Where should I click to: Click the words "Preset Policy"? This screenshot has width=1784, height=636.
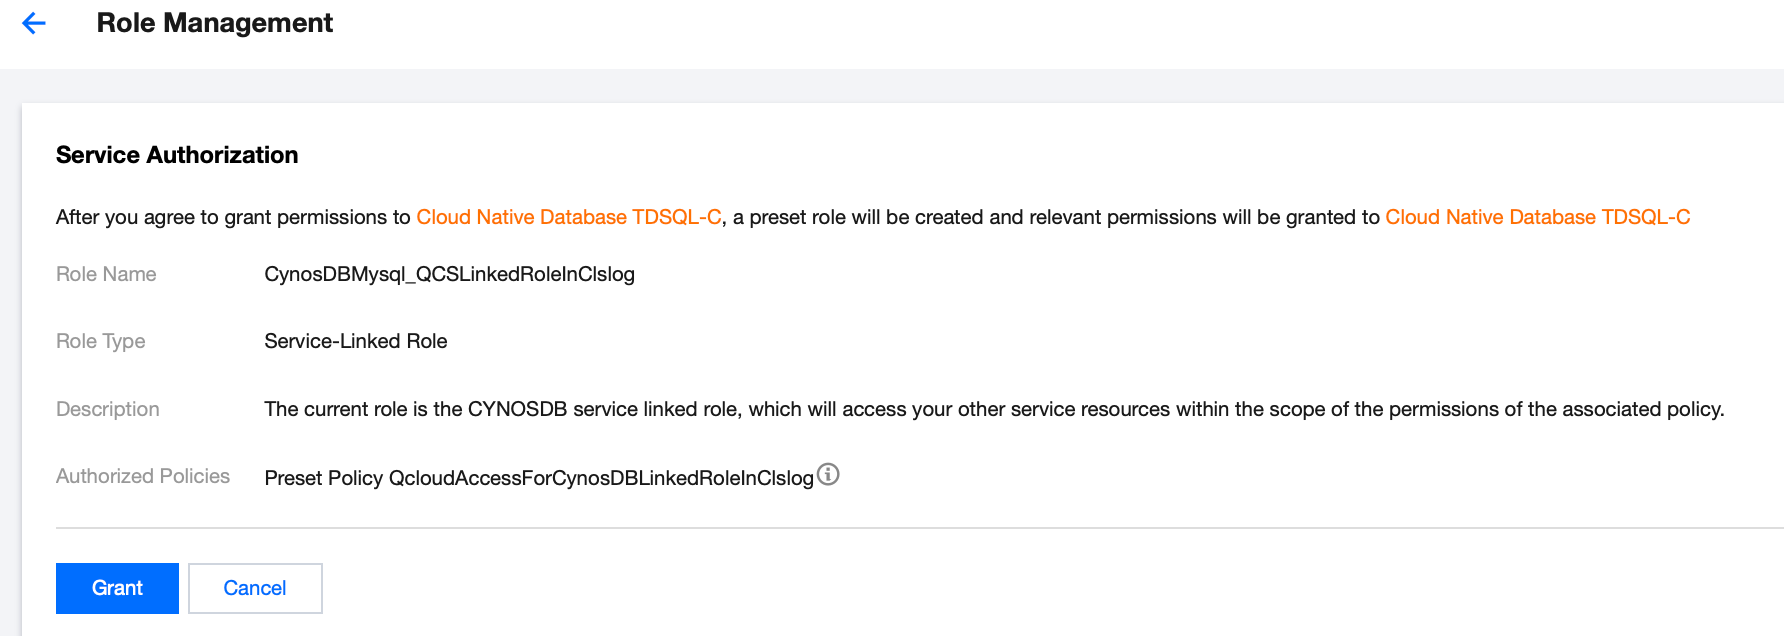(x=323, y=478)
